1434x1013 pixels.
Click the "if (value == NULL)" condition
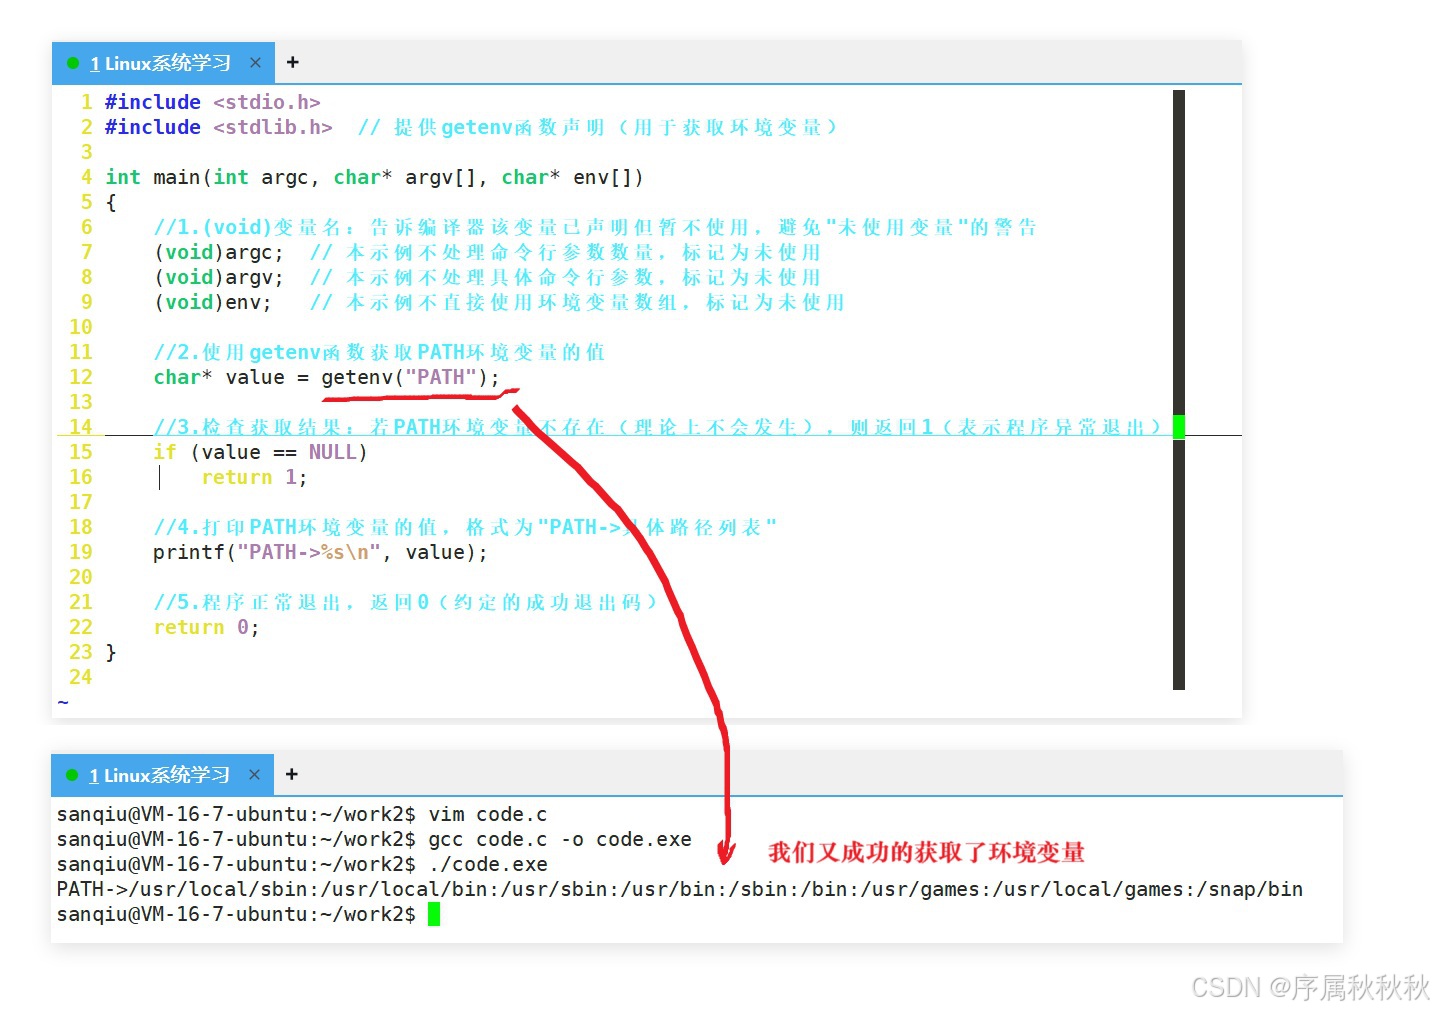[x=260, y=452]
